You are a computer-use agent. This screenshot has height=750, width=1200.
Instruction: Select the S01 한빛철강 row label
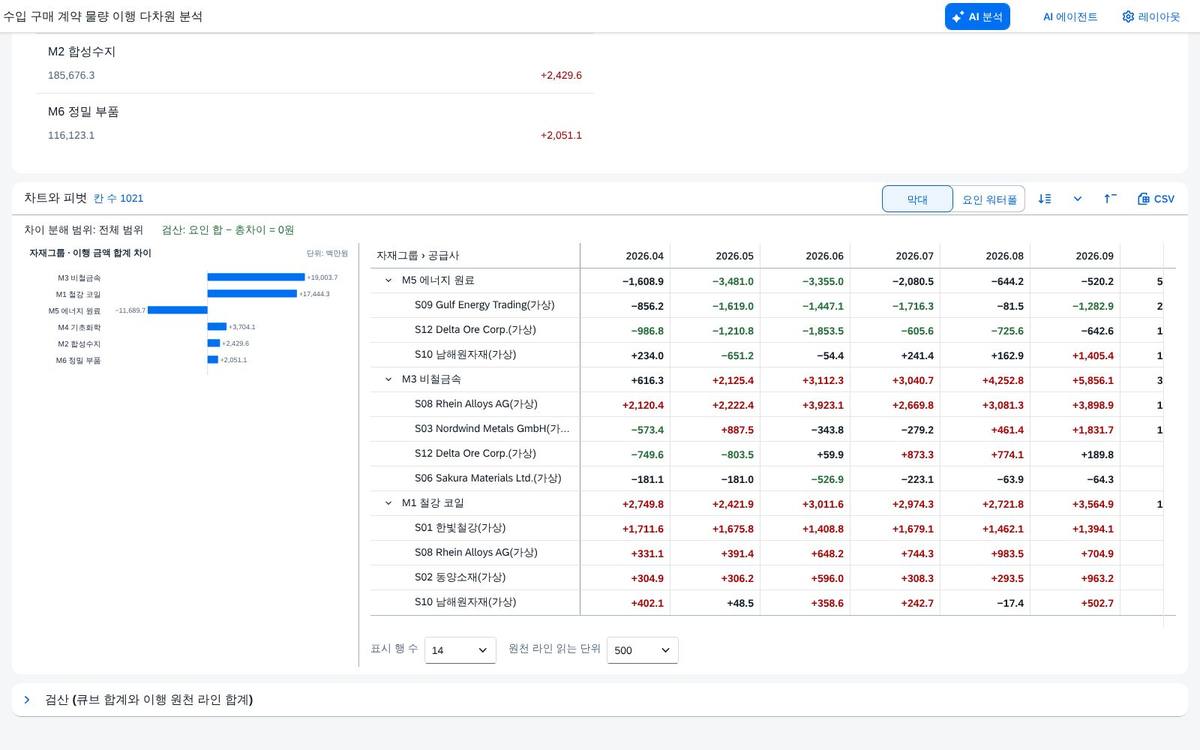click(461, 528)
